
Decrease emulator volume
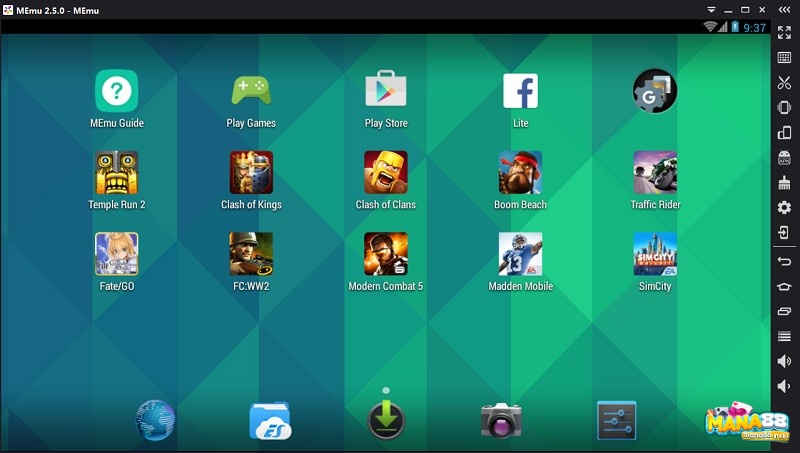point(783,386)
